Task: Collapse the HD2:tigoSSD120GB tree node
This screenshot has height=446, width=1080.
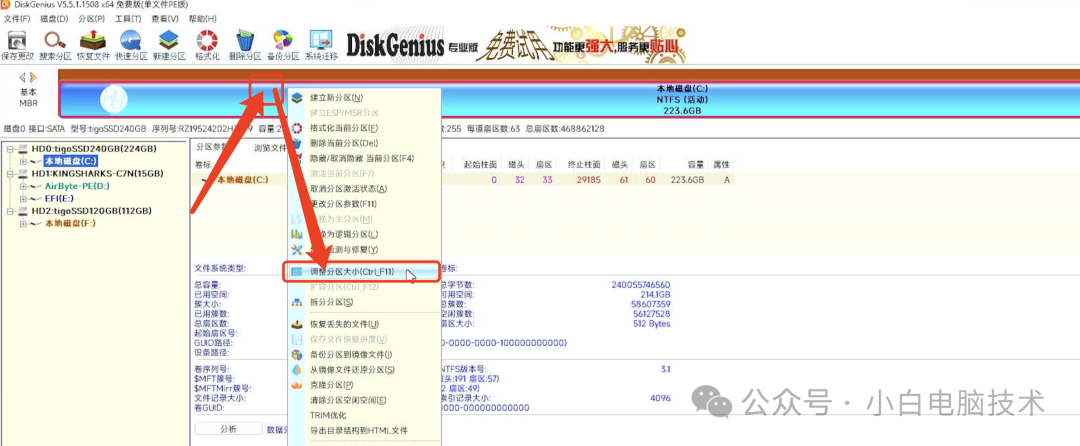Action: (11, 211)
